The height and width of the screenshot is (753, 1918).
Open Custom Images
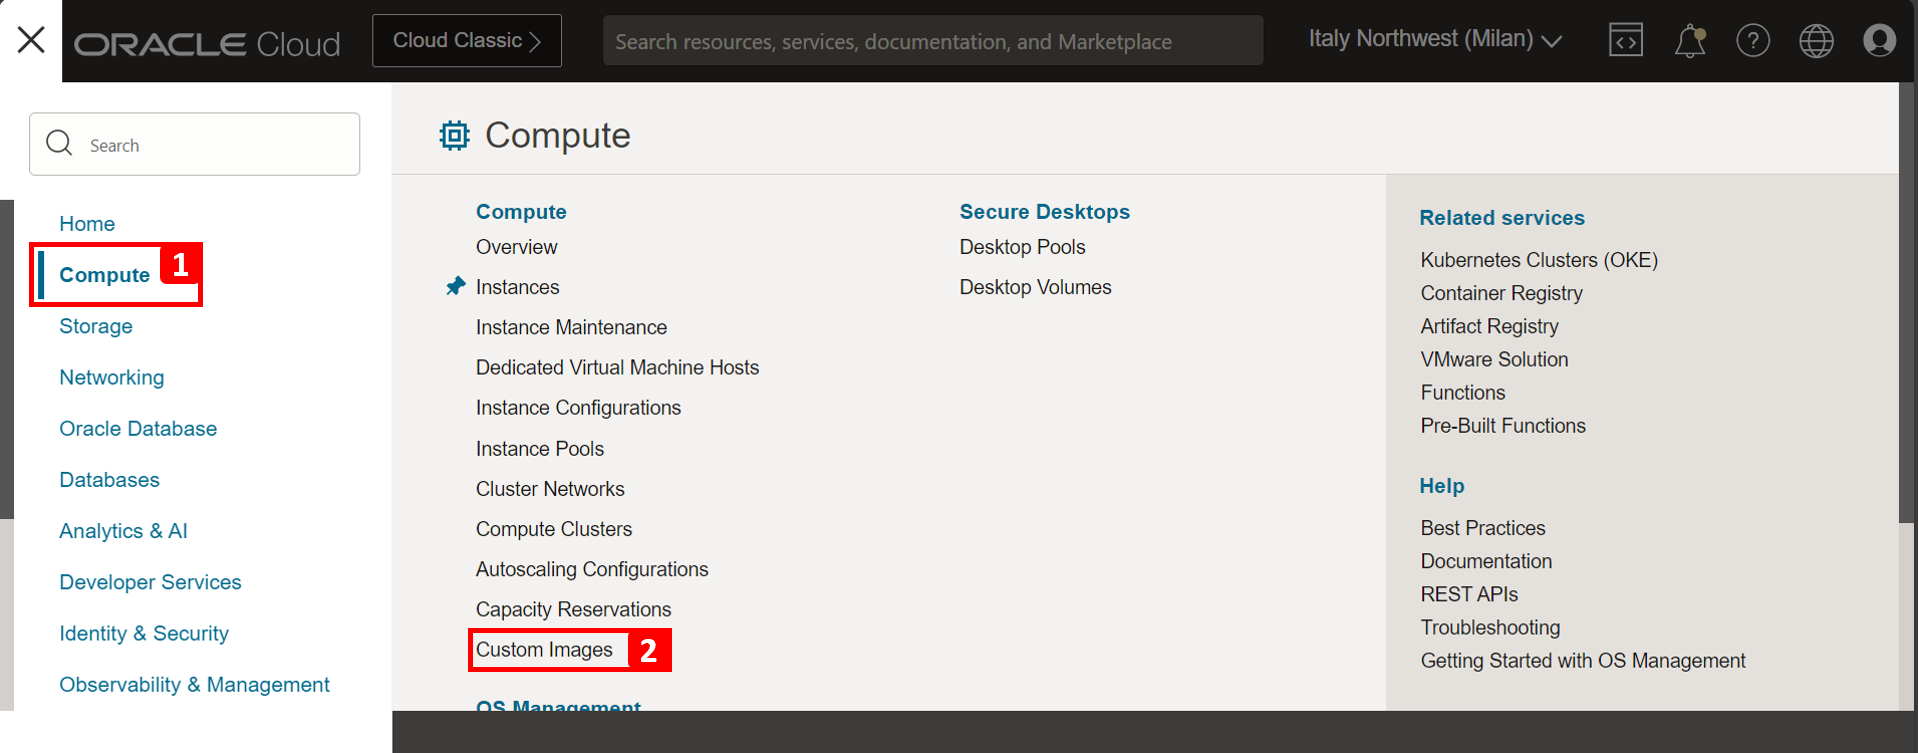tap(544, 650)
